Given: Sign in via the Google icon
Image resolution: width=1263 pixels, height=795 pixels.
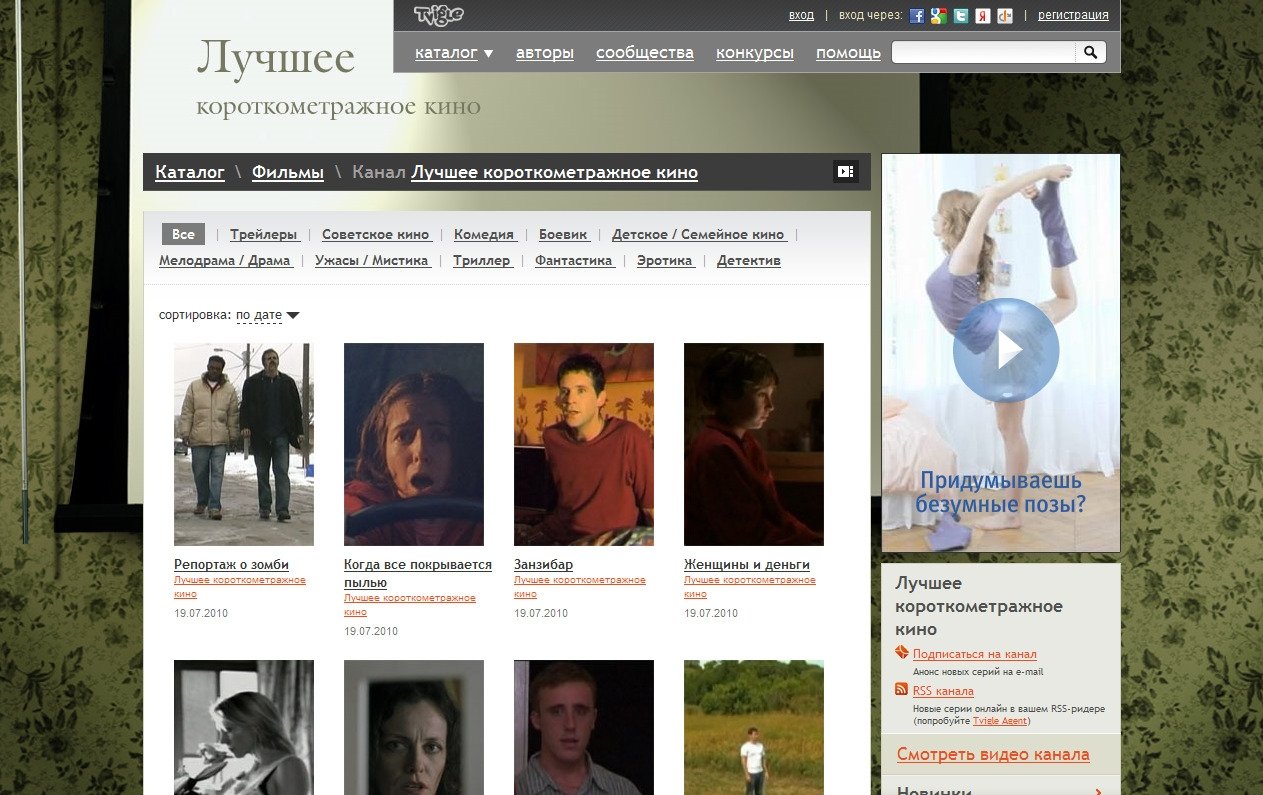Looking at the screenshot, I should coord(939,15).
